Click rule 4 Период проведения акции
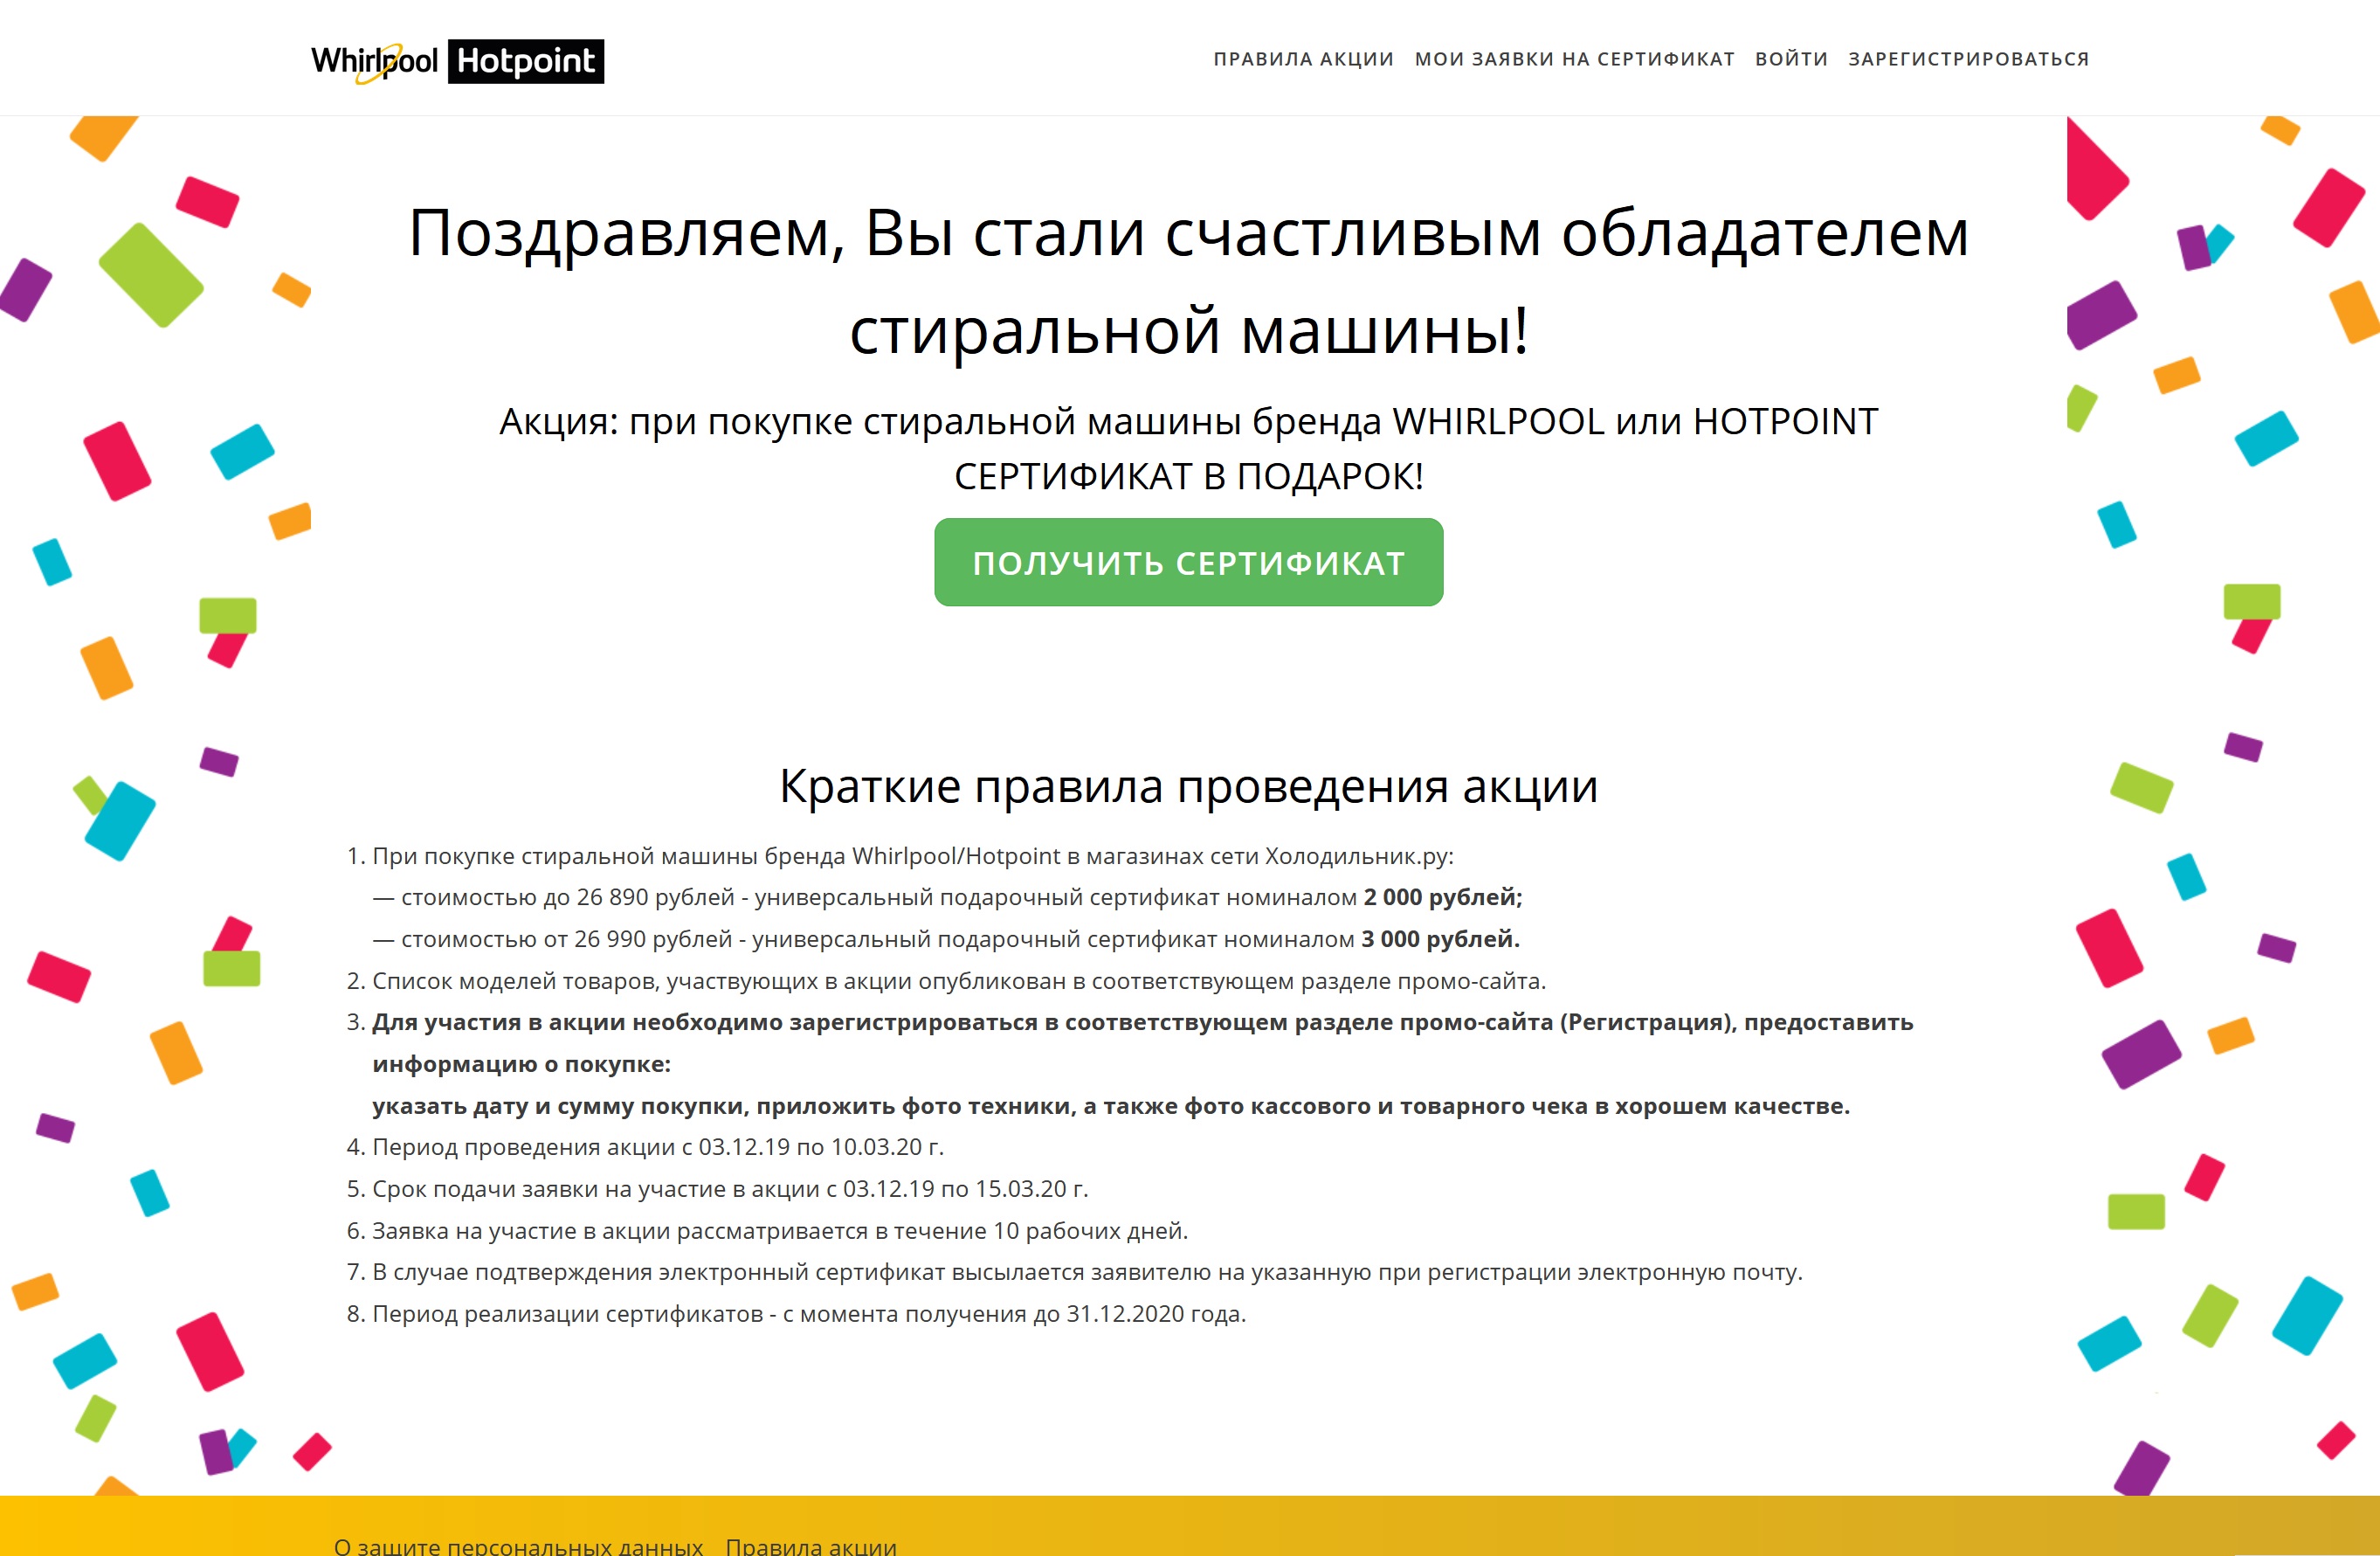2380x1556 pixels. pyautogui.click(x=657, y=1147)
